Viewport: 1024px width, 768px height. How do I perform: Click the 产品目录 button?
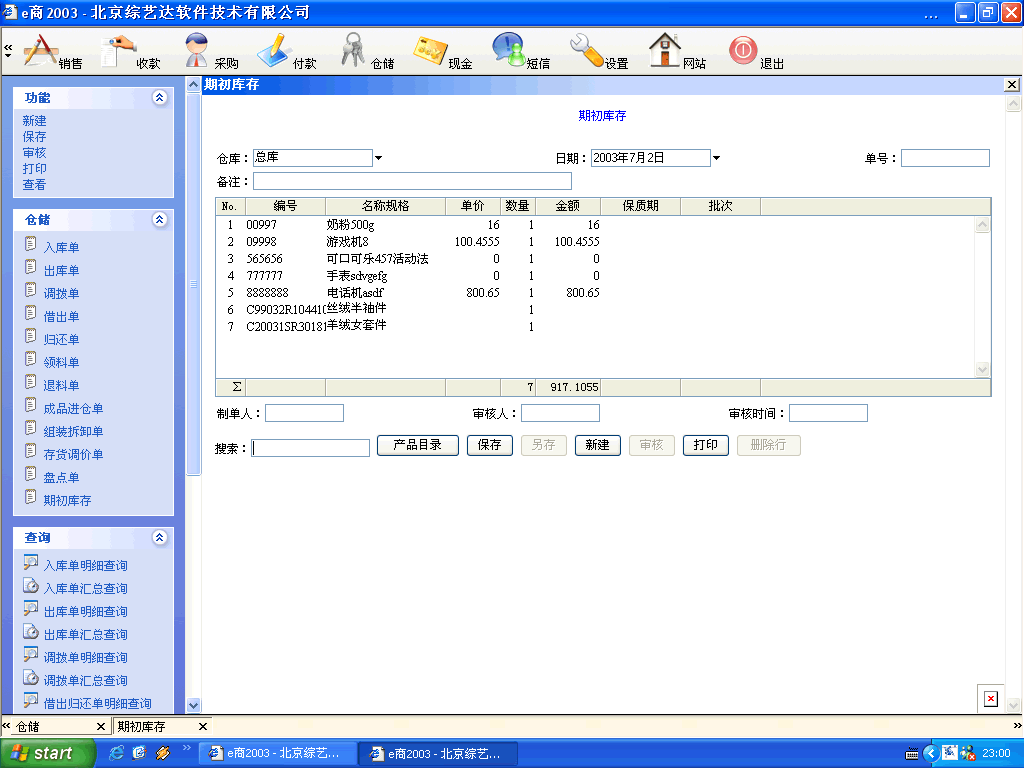click(x=417, y=445)
